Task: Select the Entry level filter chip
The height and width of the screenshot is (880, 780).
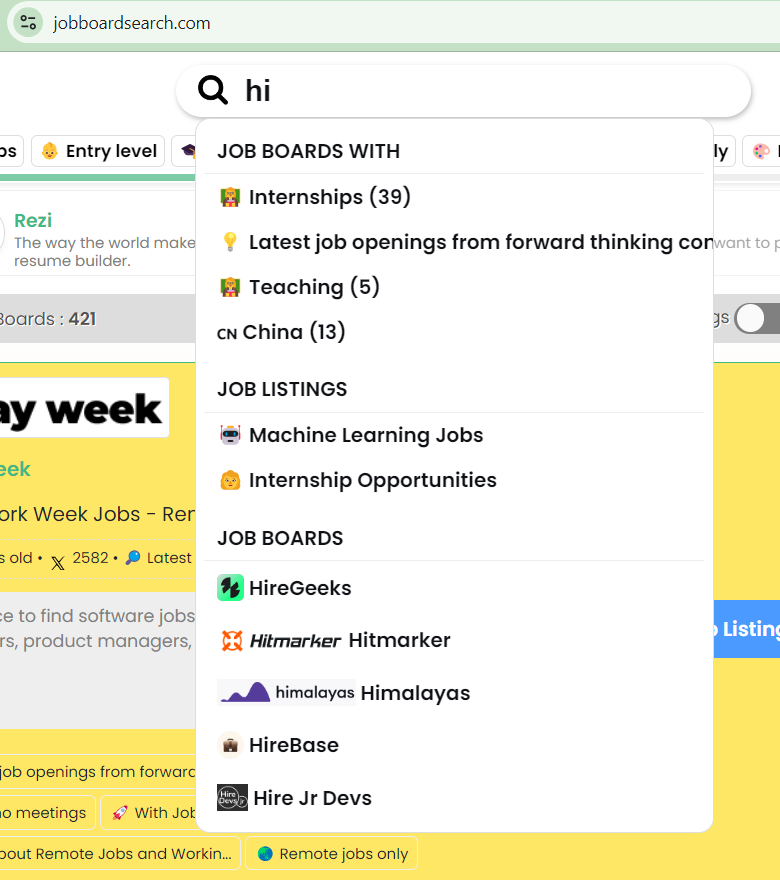Action: pyautogui.click(x=98, y=151)
